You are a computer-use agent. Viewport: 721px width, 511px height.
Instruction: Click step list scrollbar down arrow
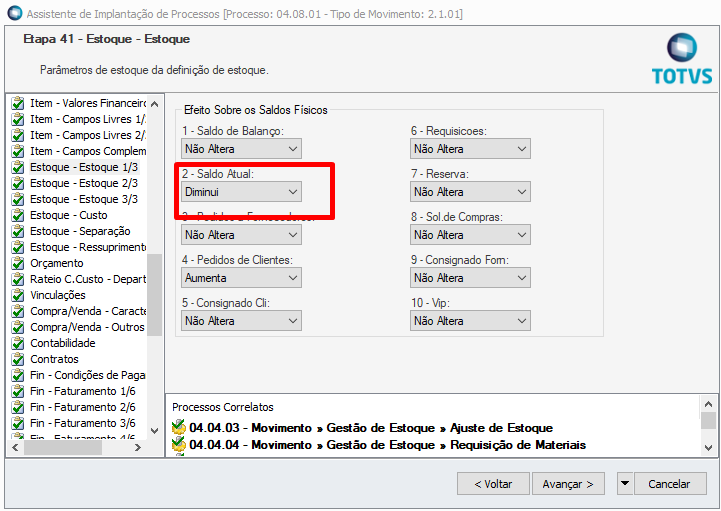point(154,431)
